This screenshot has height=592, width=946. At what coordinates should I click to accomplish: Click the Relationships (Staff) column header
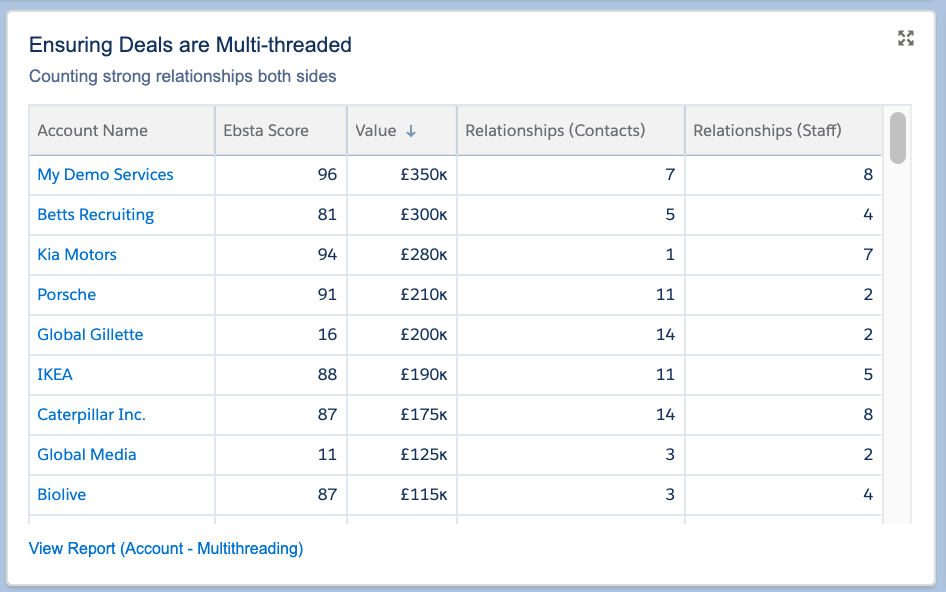coord(767,131)
